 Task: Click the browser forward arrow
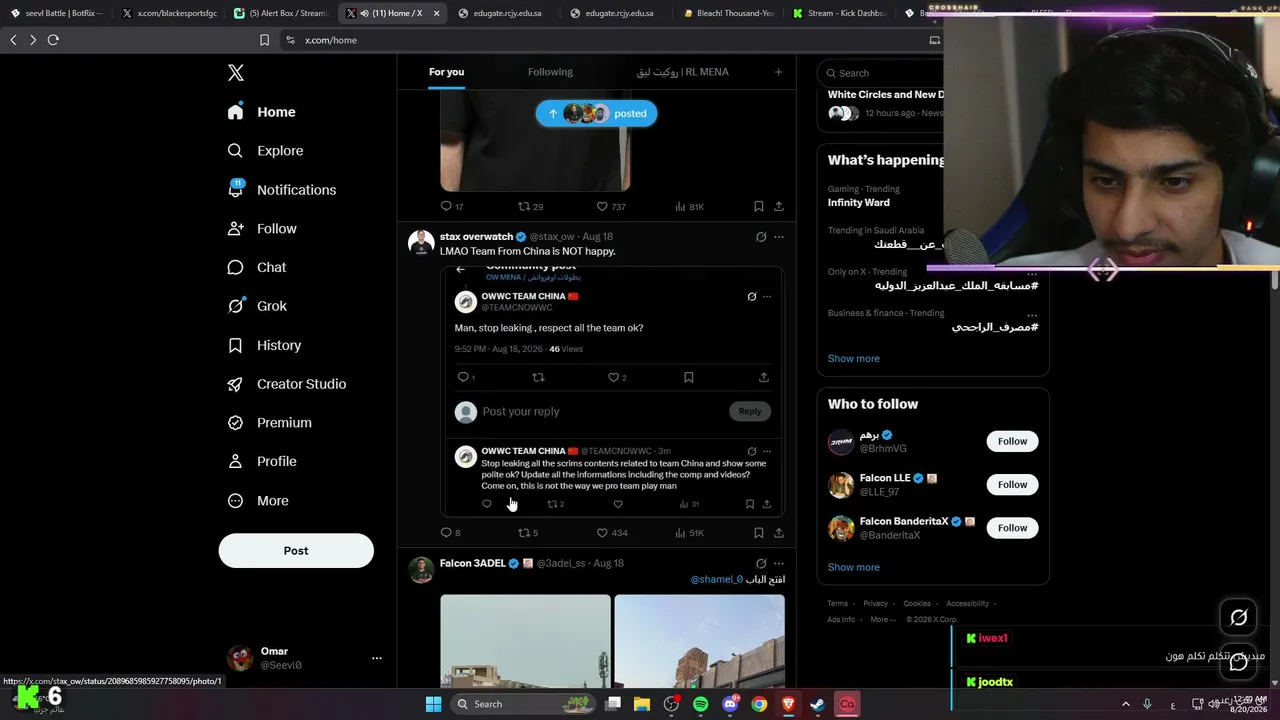click(x=33, y=40)
